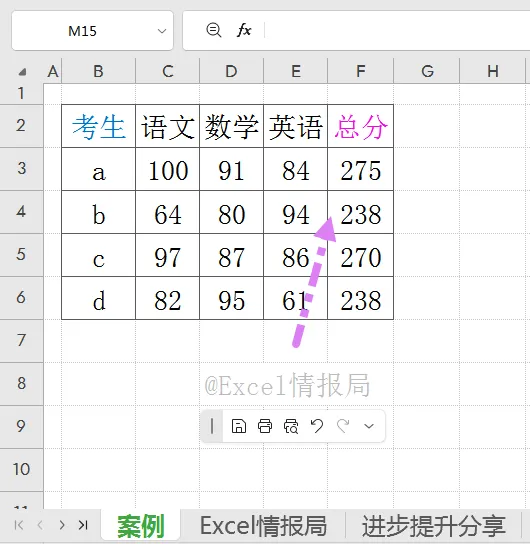Viewport: 530px width, 544px height.
Task: Select column C header
Action: coord(168,71)
